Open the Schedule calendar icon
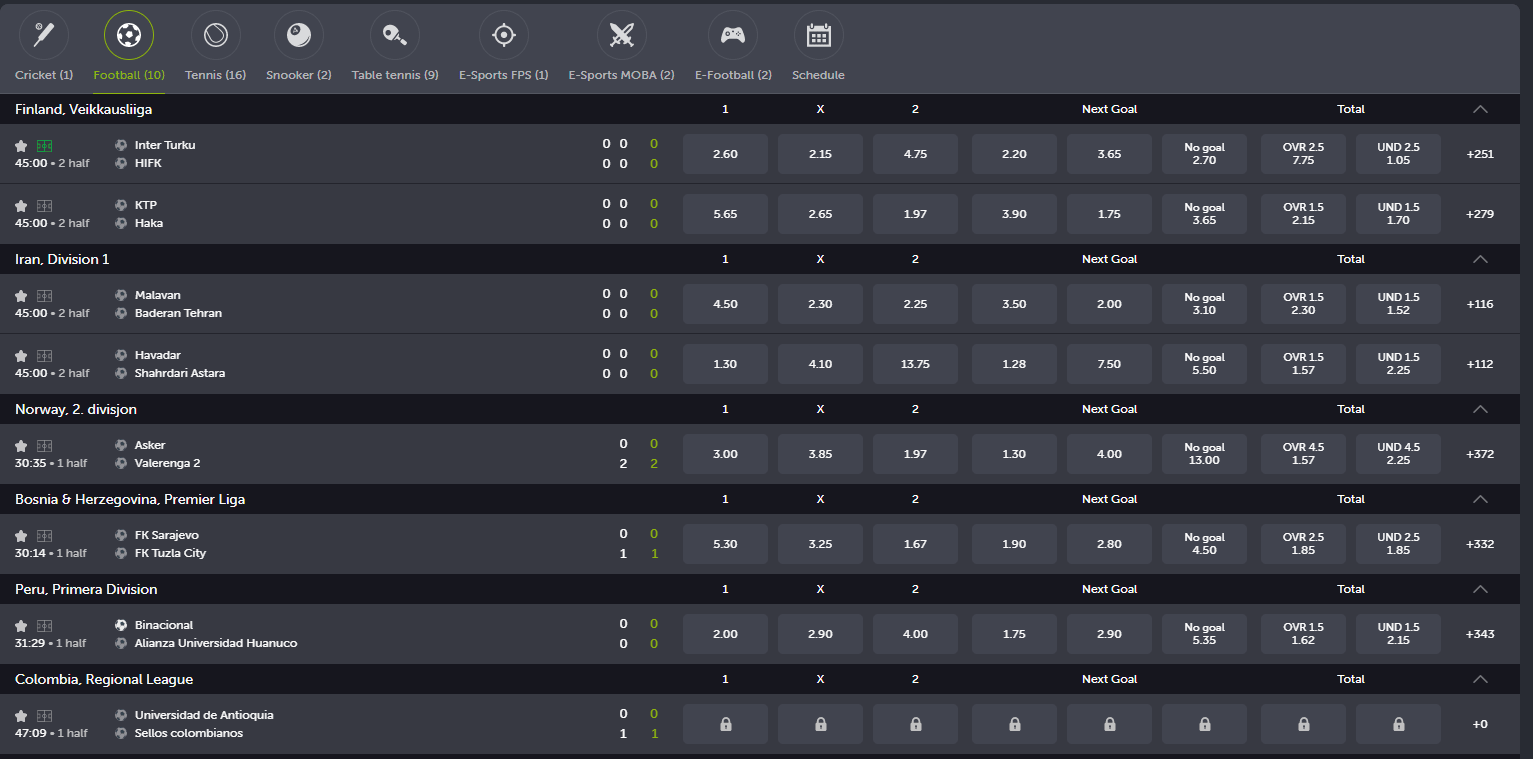This screenshot has height=759, width=1533. [818, 35]
